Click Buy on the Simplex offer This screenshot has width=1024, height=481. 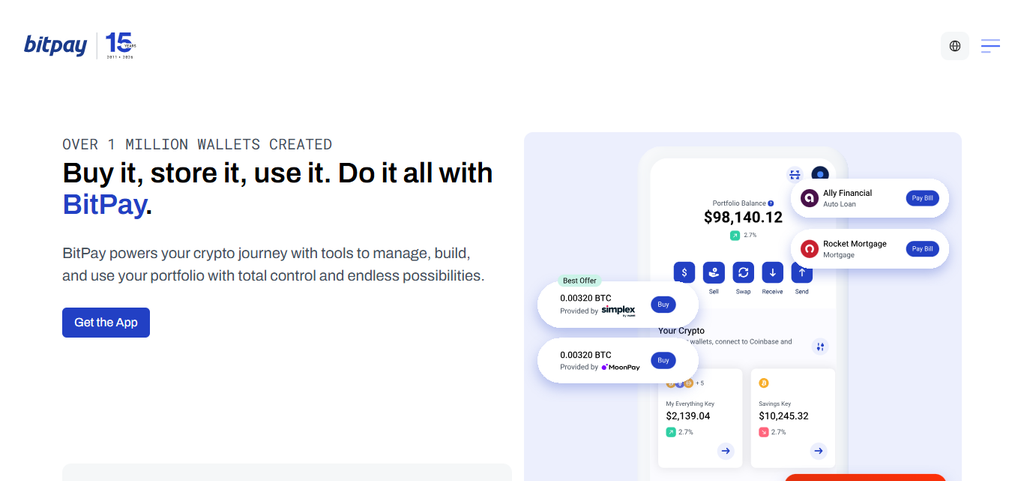click(664, 304)
